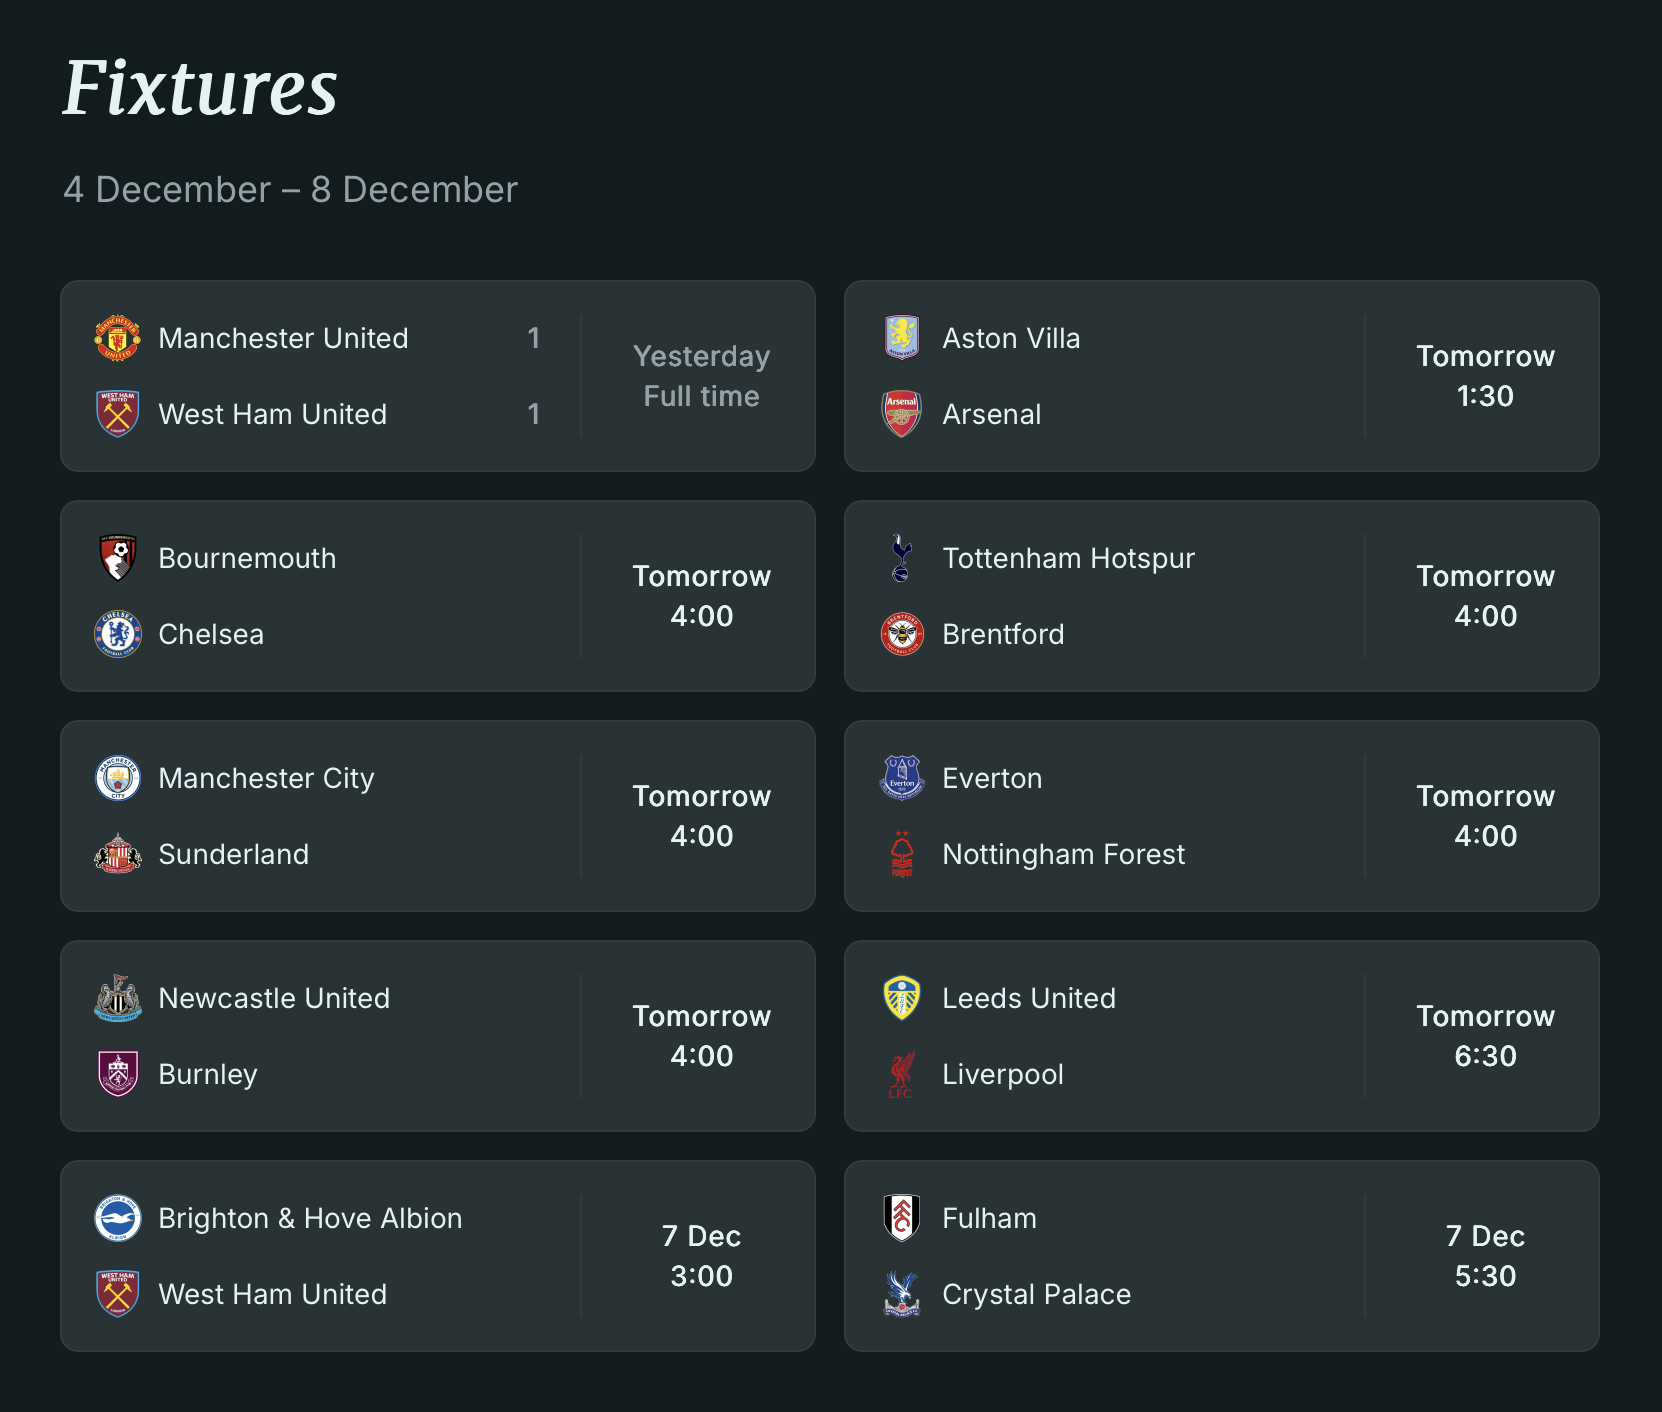Click the Manchester City club crest

[x=118, y=778]
